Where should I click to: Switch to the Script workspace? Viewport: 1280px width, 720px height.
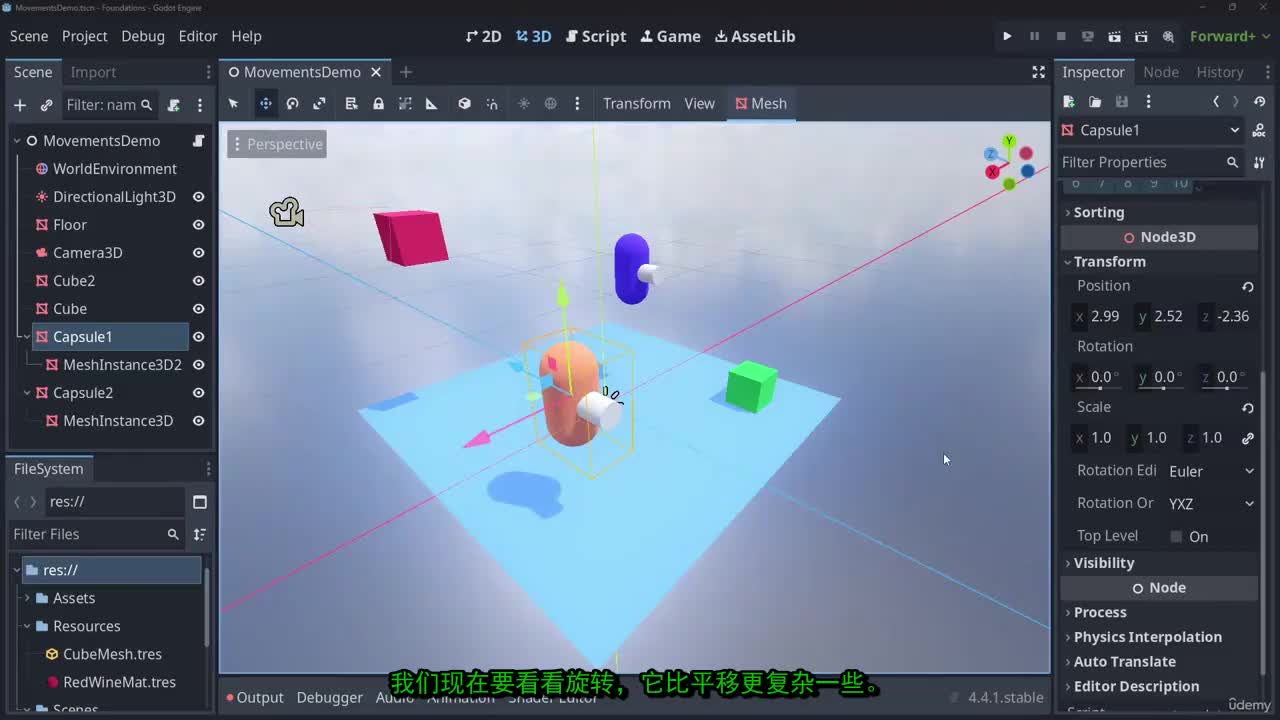point(596,36)
